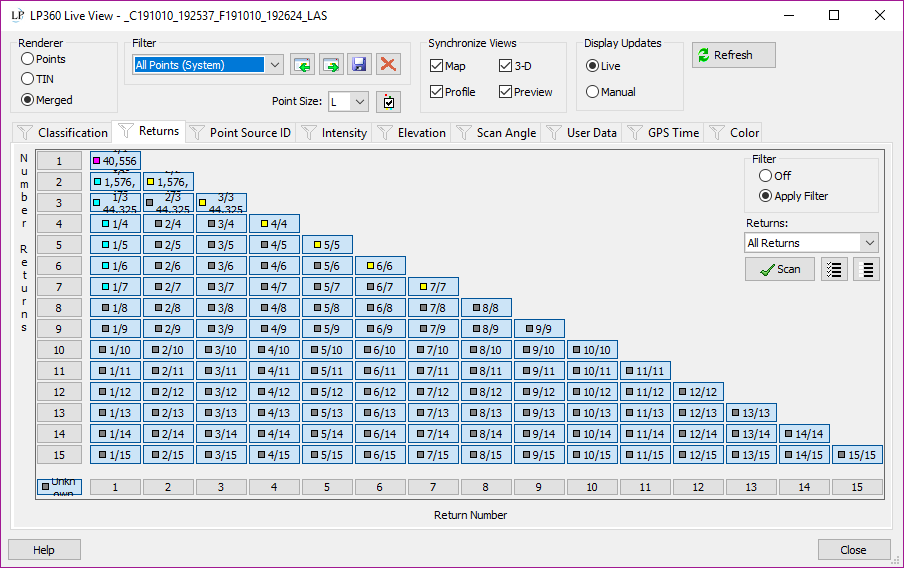Viewport: 904px width, 568px height.
Task: Select the Number of Returns row header 8
Action: [59, 308]
